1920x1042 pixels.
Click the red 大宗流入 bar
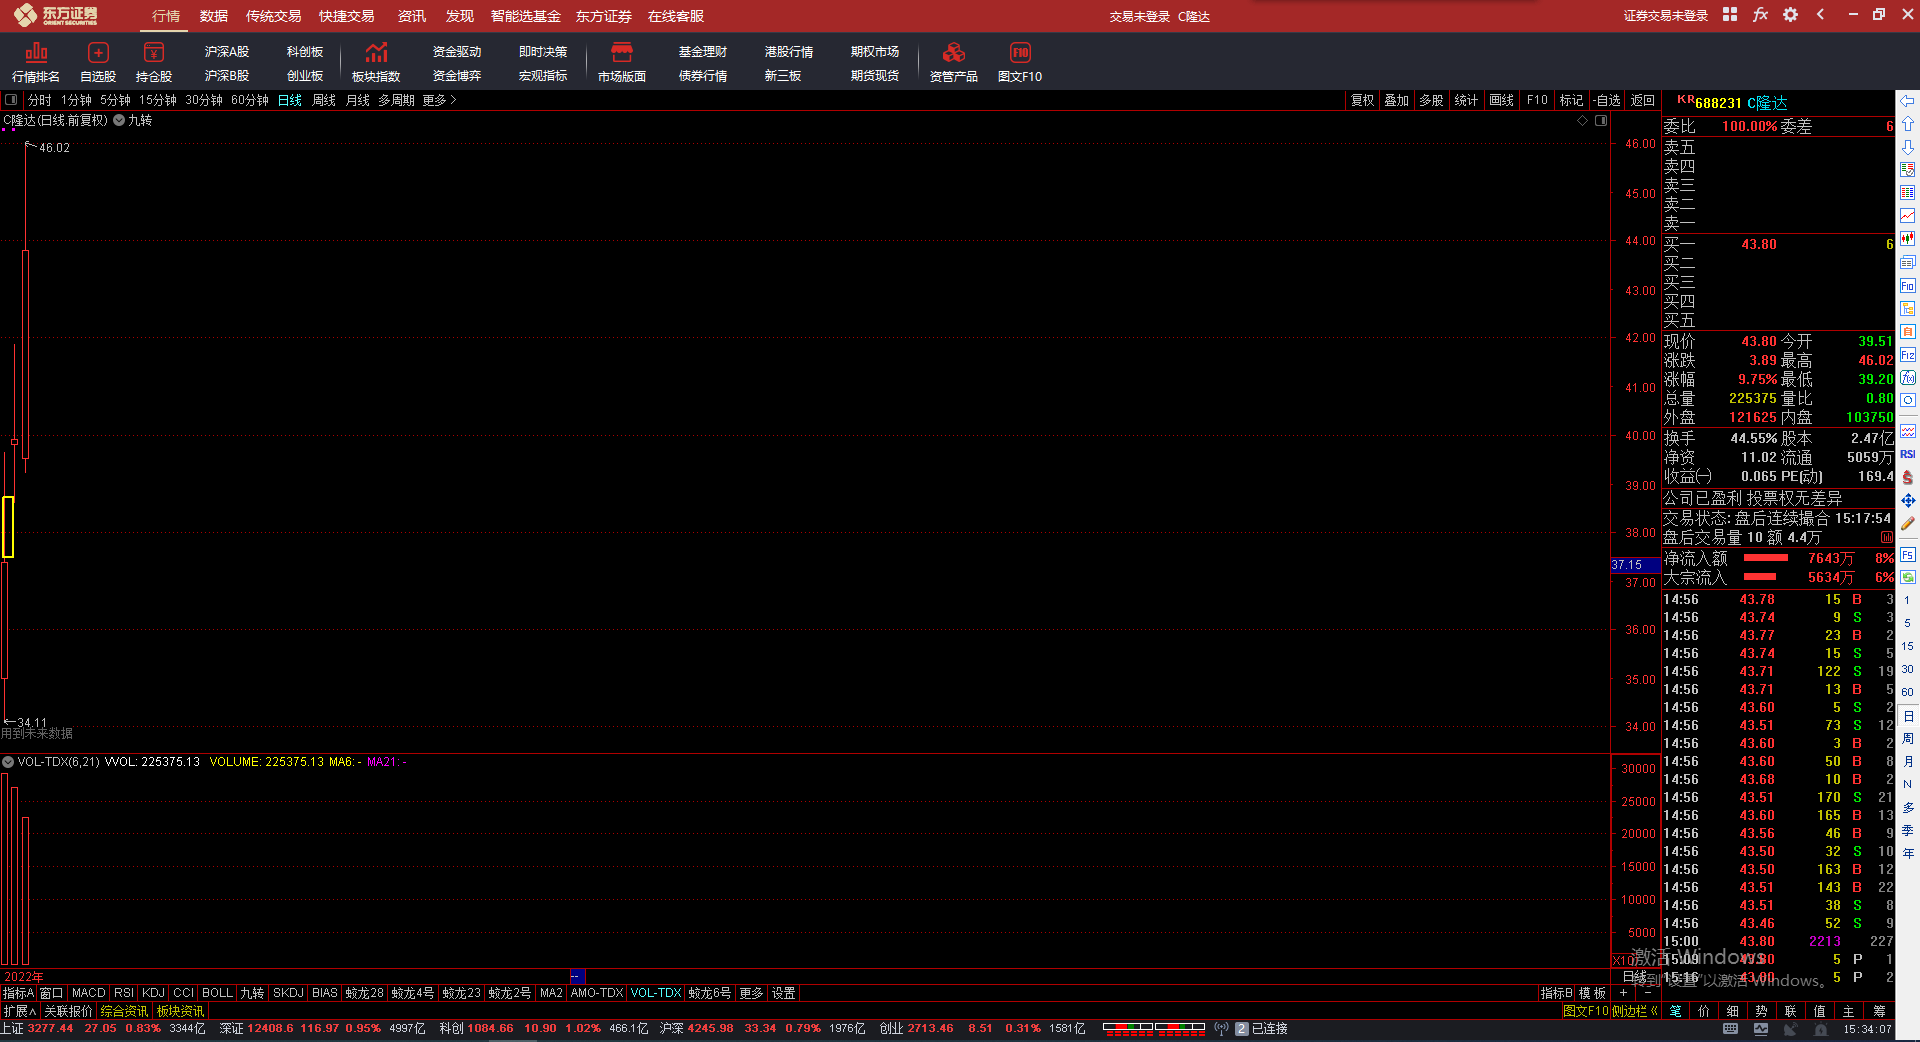(1760, 577)
